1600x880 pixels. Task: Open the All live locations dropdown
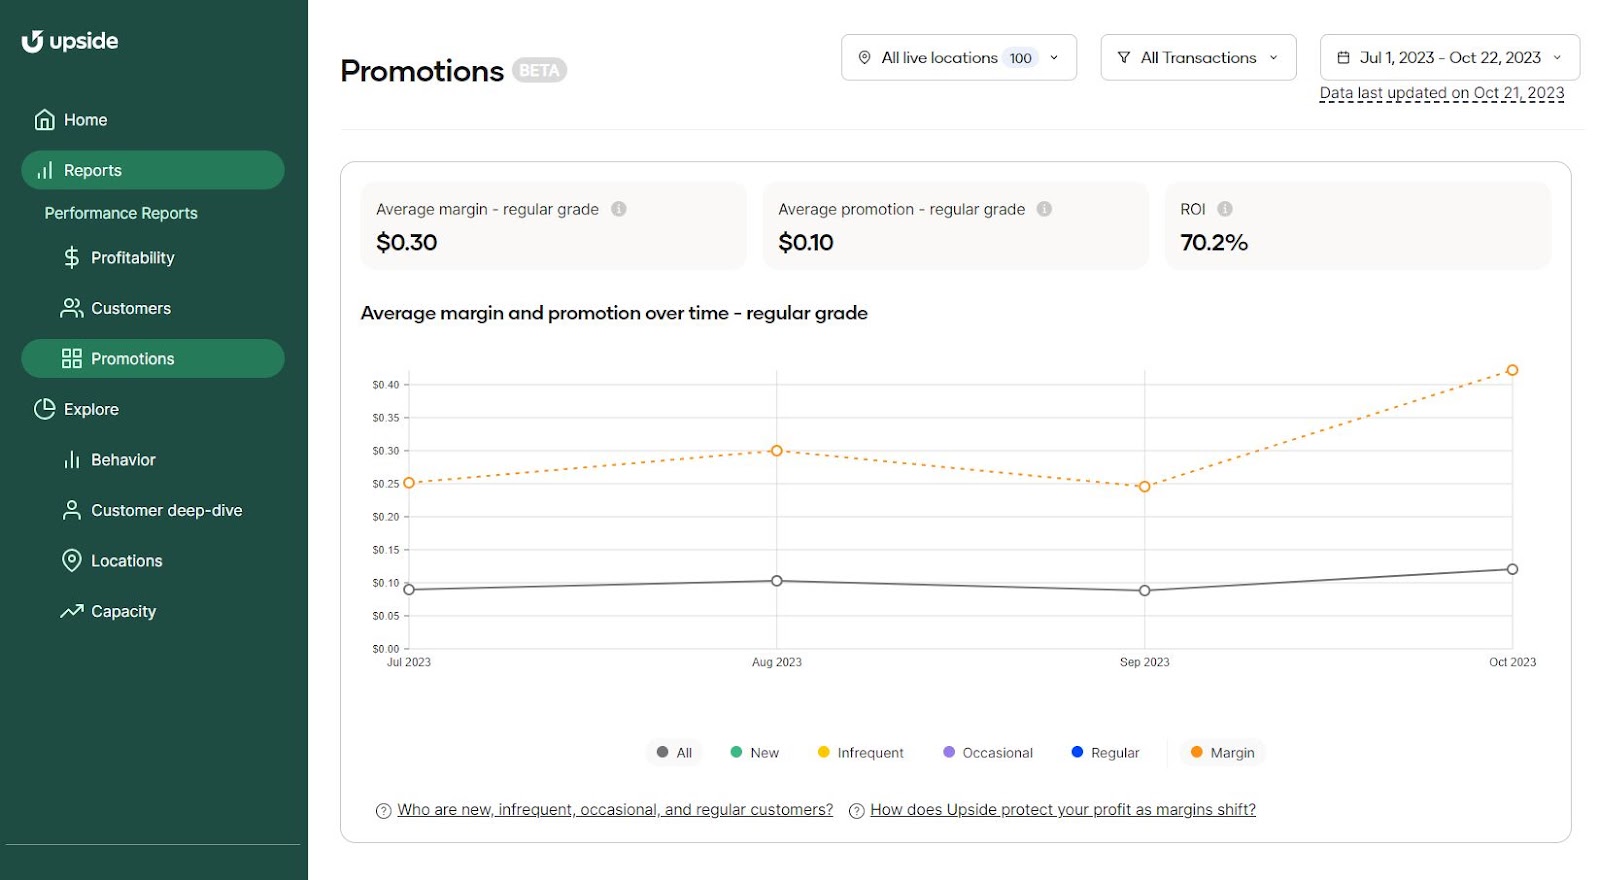tap(958, 58)
